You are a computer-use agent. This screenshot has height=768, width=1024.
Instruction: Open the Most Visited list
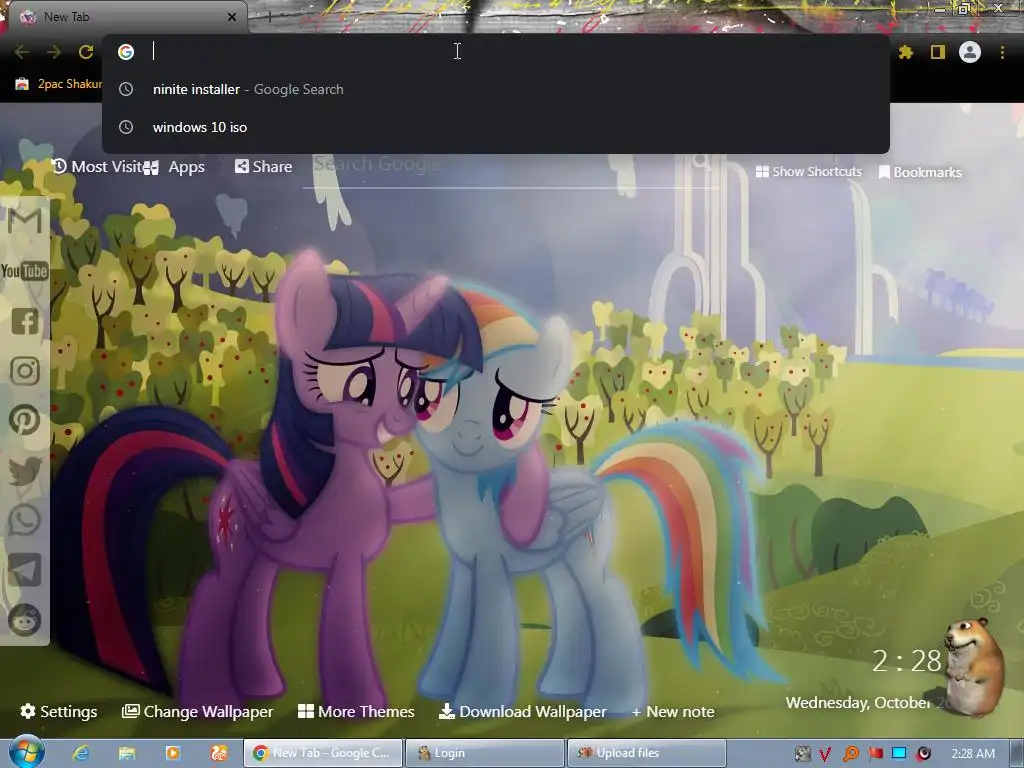pos(97,167)
